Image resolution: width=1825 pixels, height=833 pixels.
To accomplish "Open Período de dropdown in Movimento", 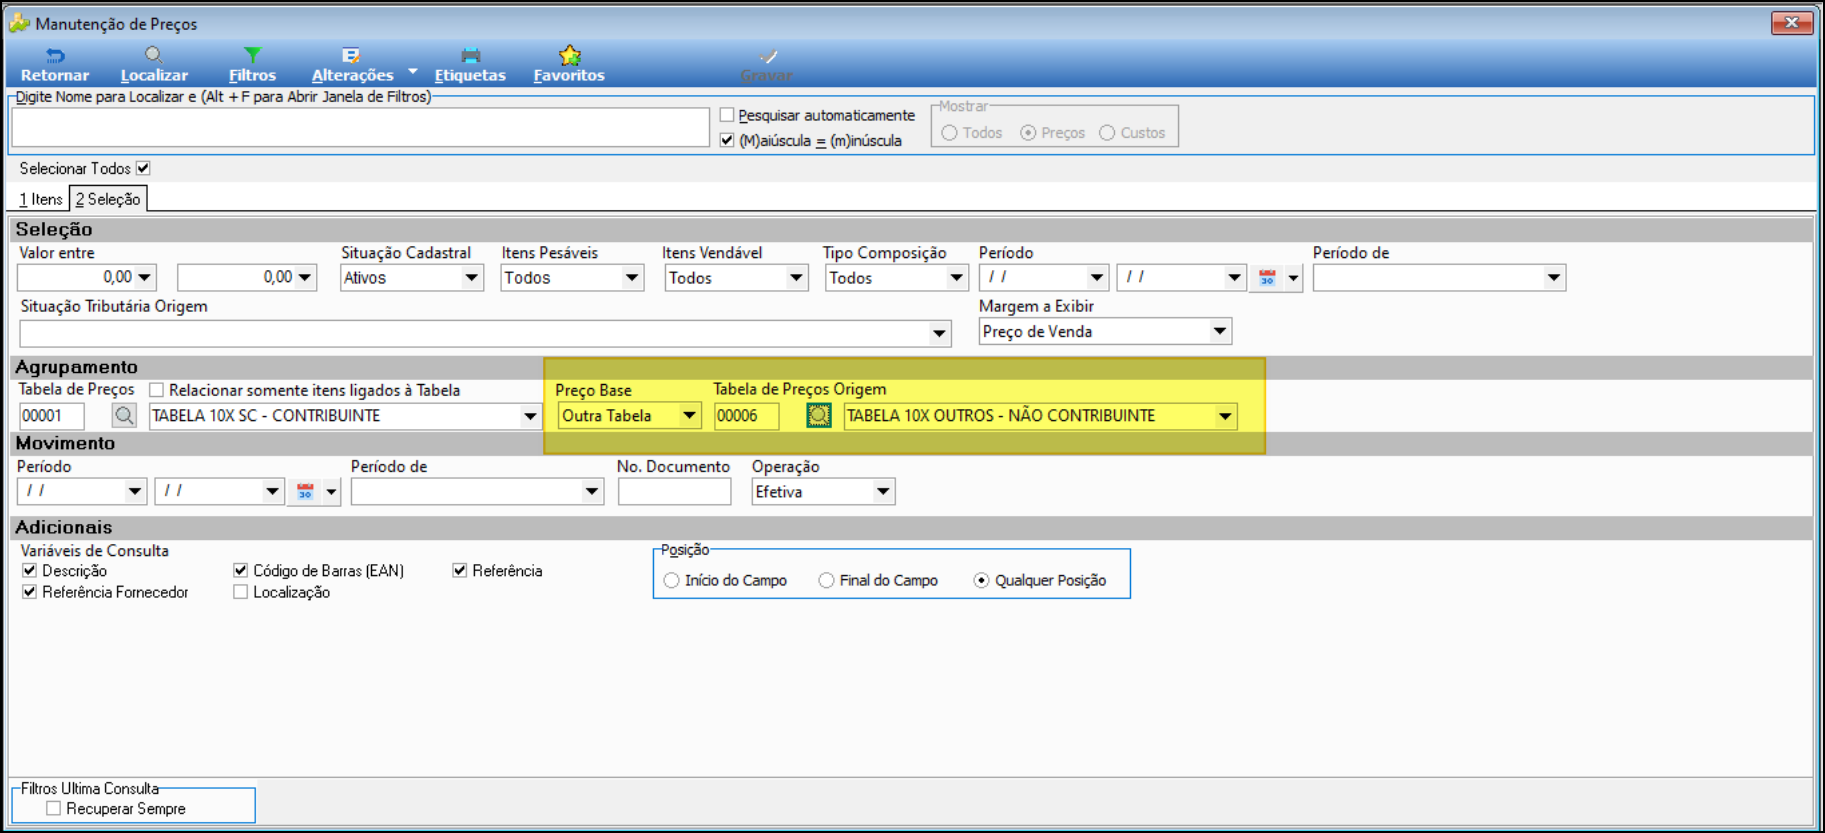I will [591, 491].
